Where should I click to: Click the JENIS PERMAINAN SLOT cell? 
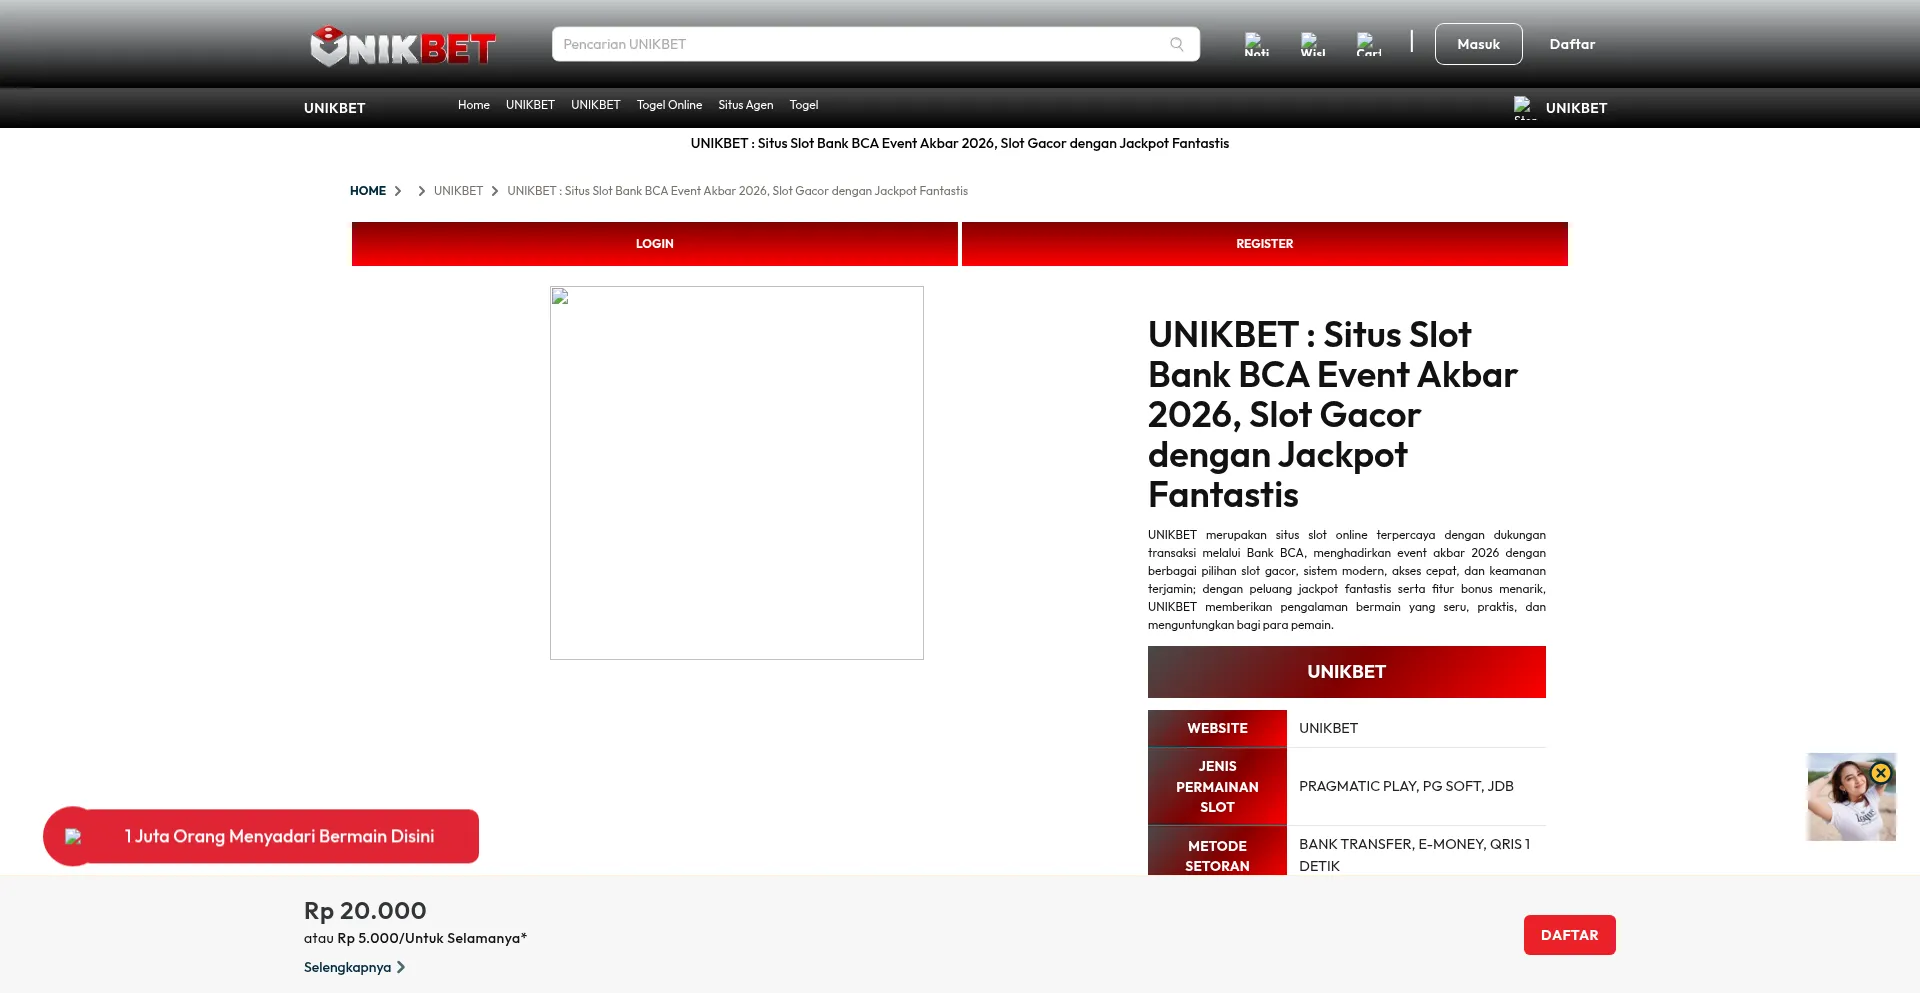(x=1217, y=787)
